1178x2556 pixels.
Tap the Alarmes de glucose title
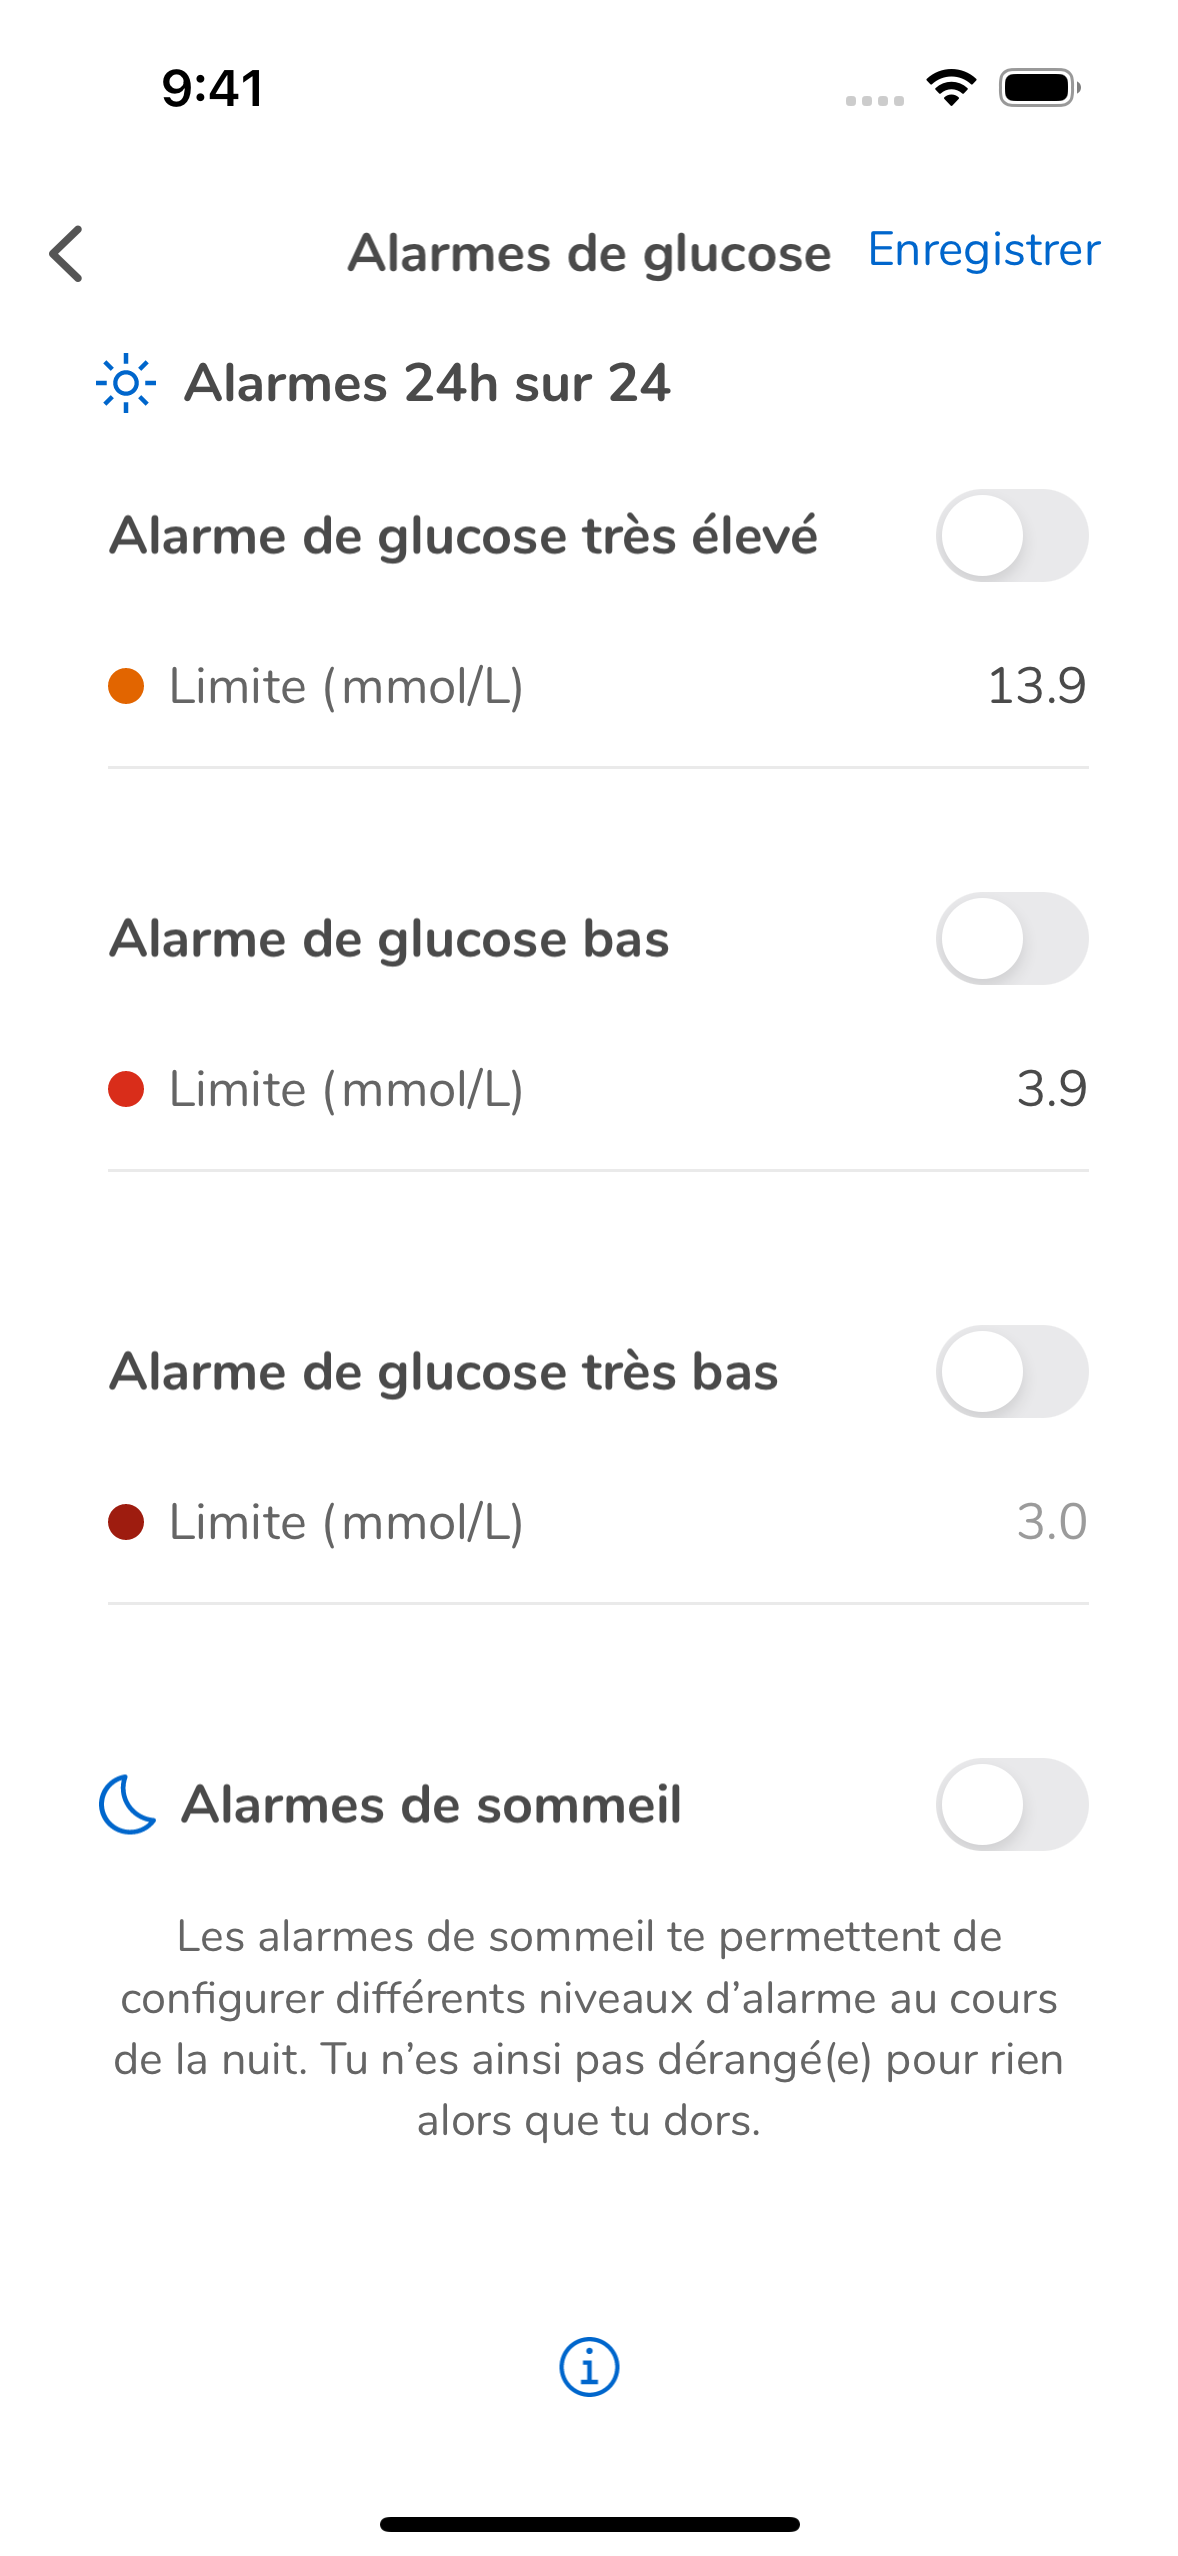[589, 253]
